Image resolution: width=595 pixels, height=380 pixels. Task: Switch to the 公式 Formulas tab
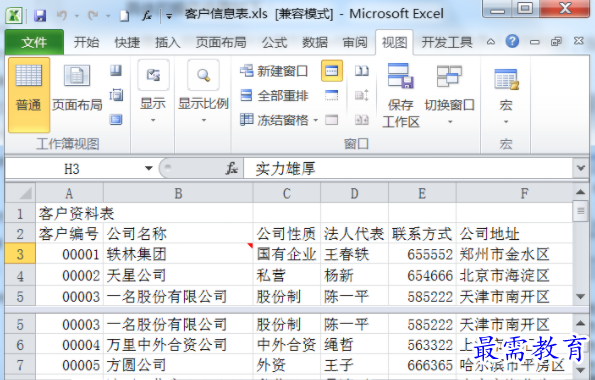click(274, 42)
